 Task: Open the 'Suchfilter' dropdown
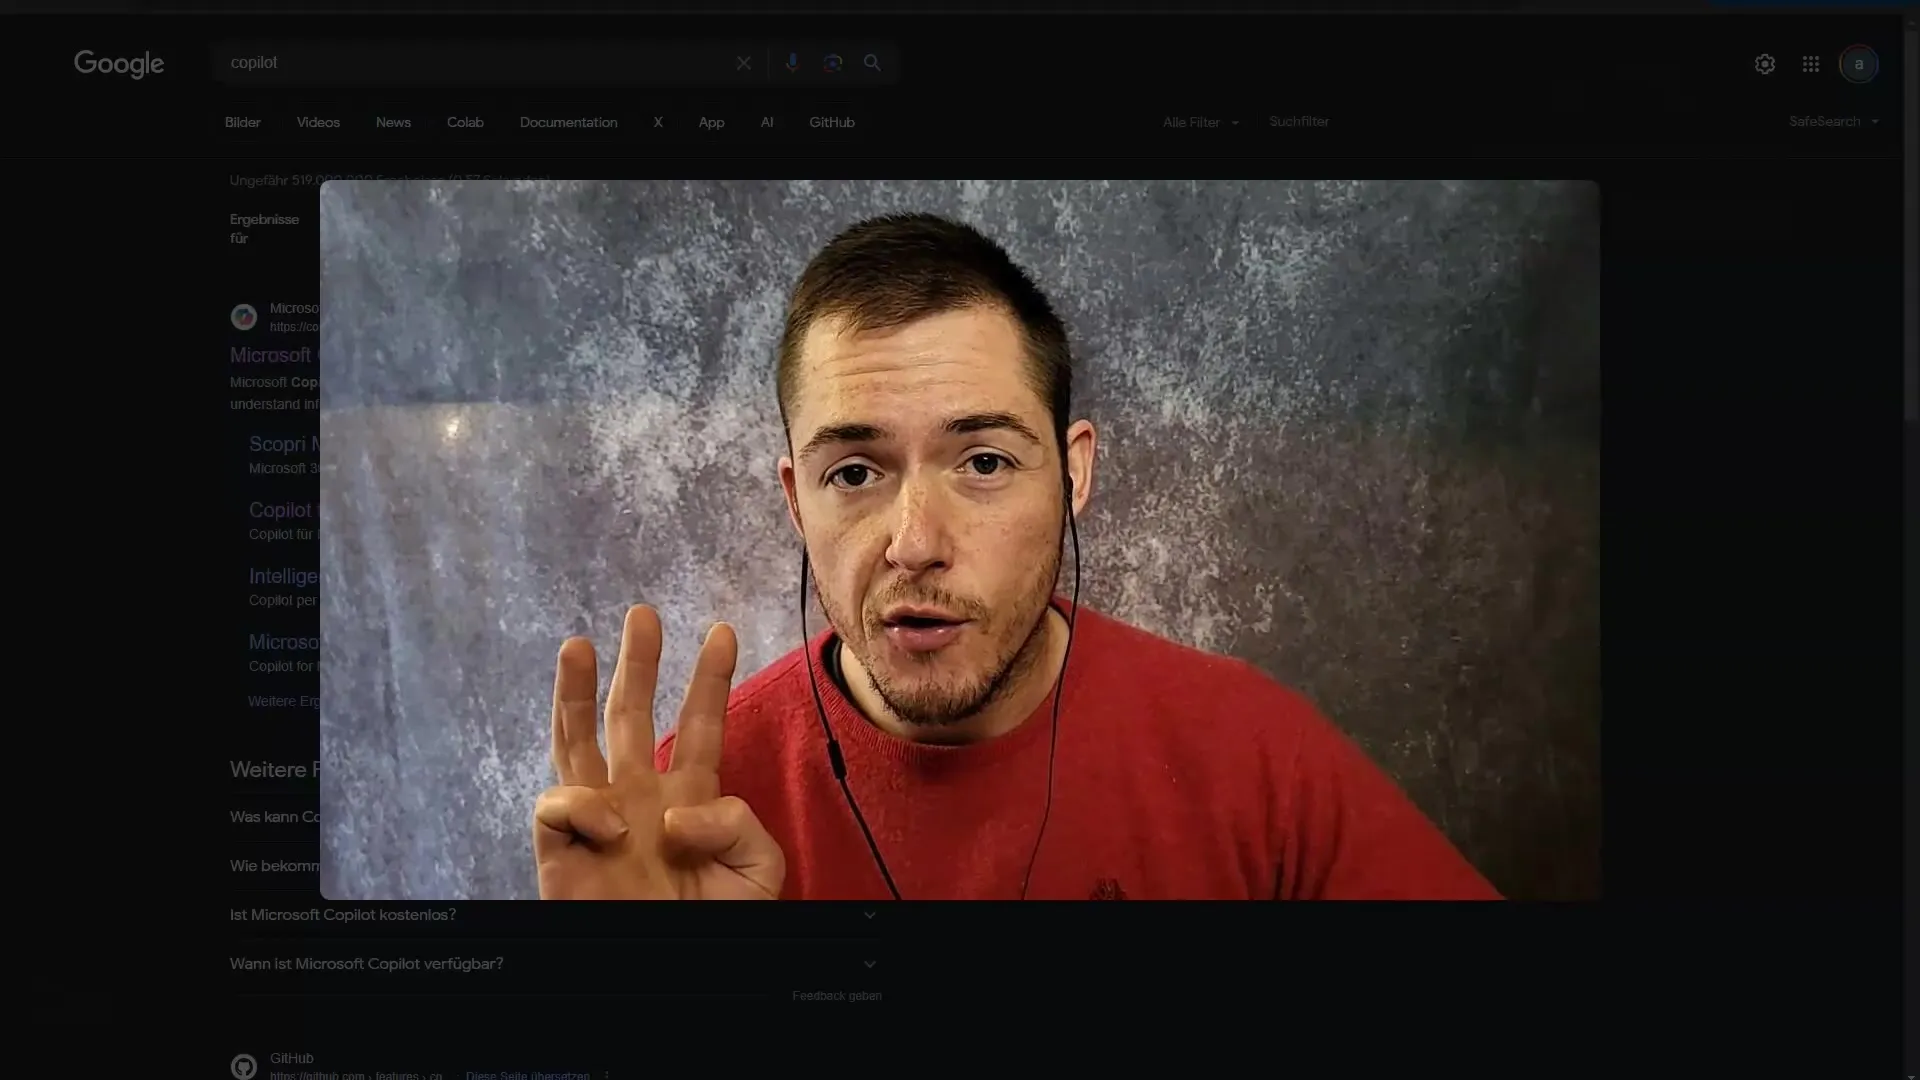click(1300, 121)
